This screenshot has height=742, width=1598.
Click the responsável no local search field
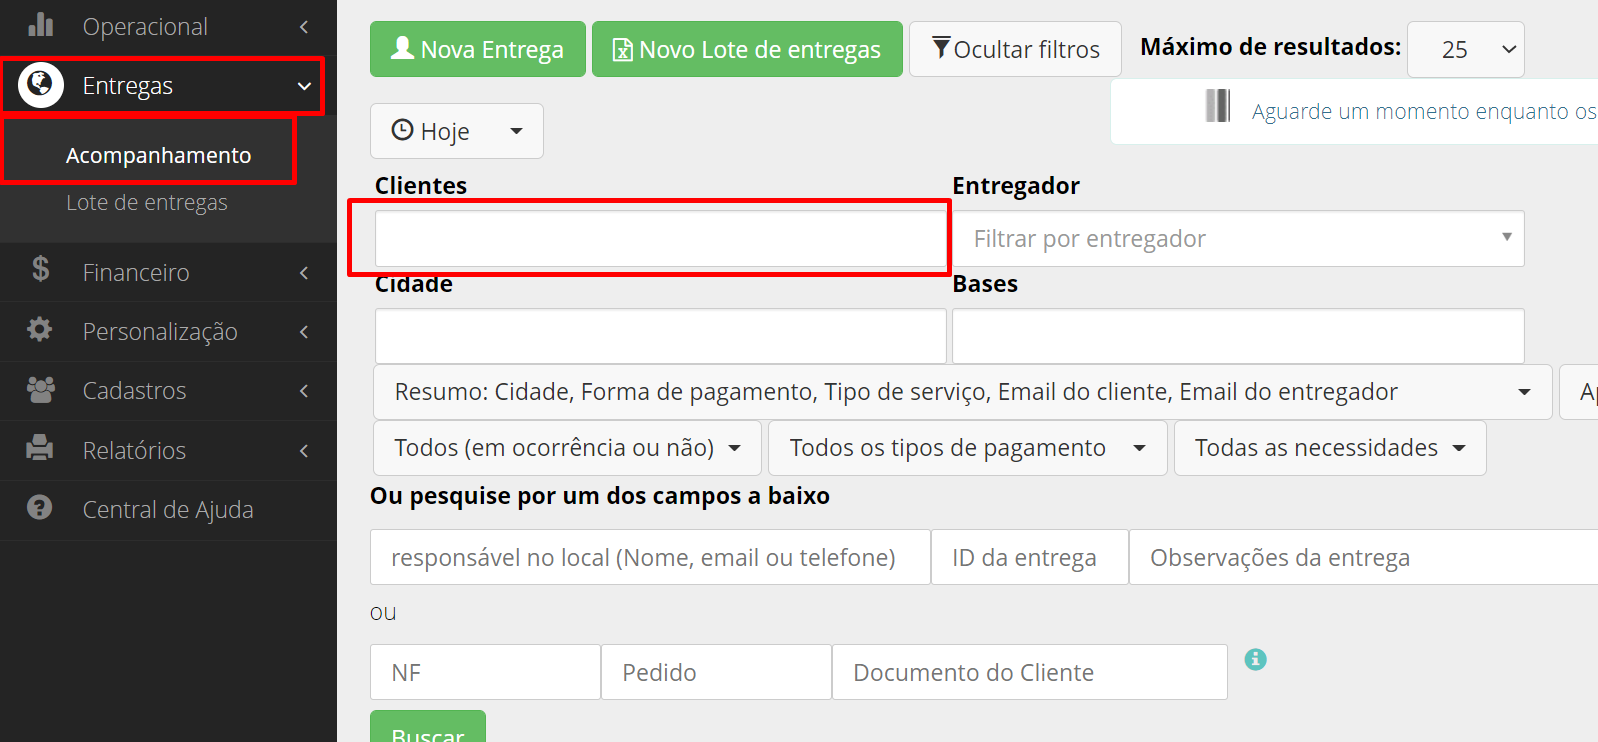pyautogui.click(x=650, y=557)
